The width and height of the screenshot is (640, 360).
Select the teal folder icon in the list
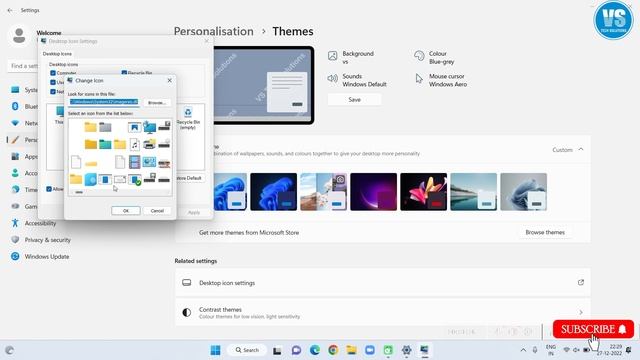105,144
